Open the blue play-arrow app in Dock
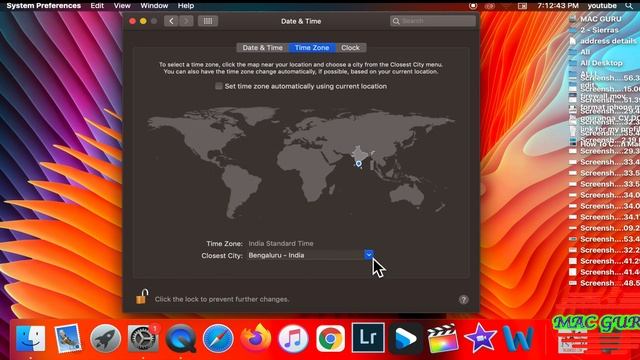Image resolution: width=640 pixels, height=360 pixels. click(x=405, y=338)
